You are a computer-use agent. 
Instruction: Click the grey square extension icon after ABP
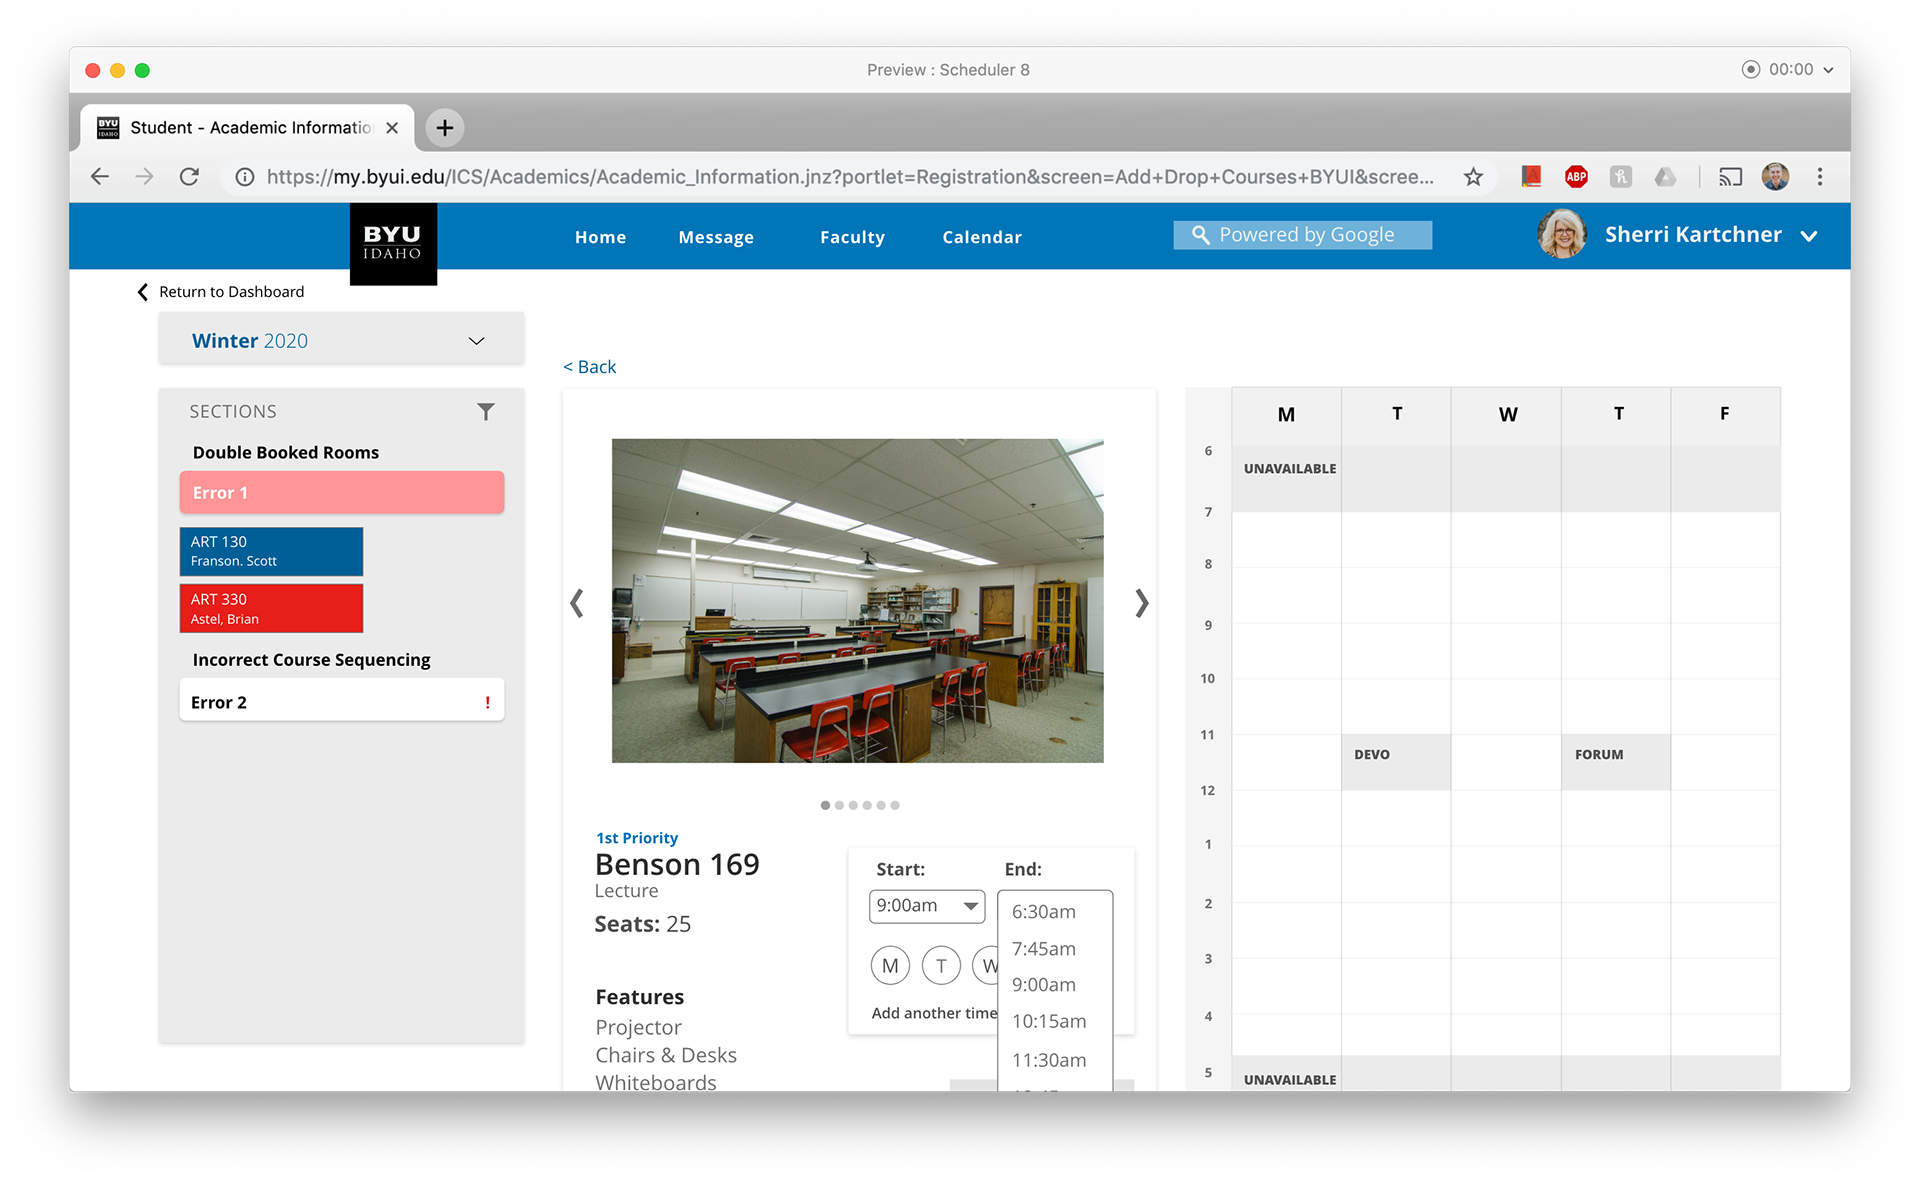click(x=1621, y=177)
